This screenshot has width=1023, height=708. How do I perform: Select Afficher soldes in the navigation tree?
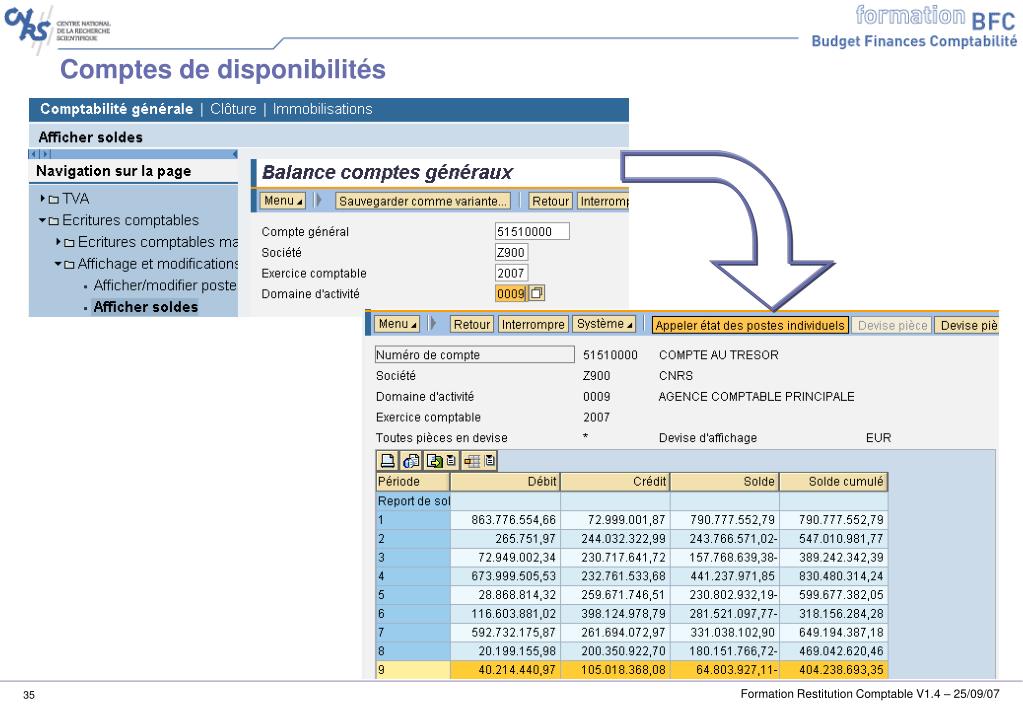click(145, 307)
